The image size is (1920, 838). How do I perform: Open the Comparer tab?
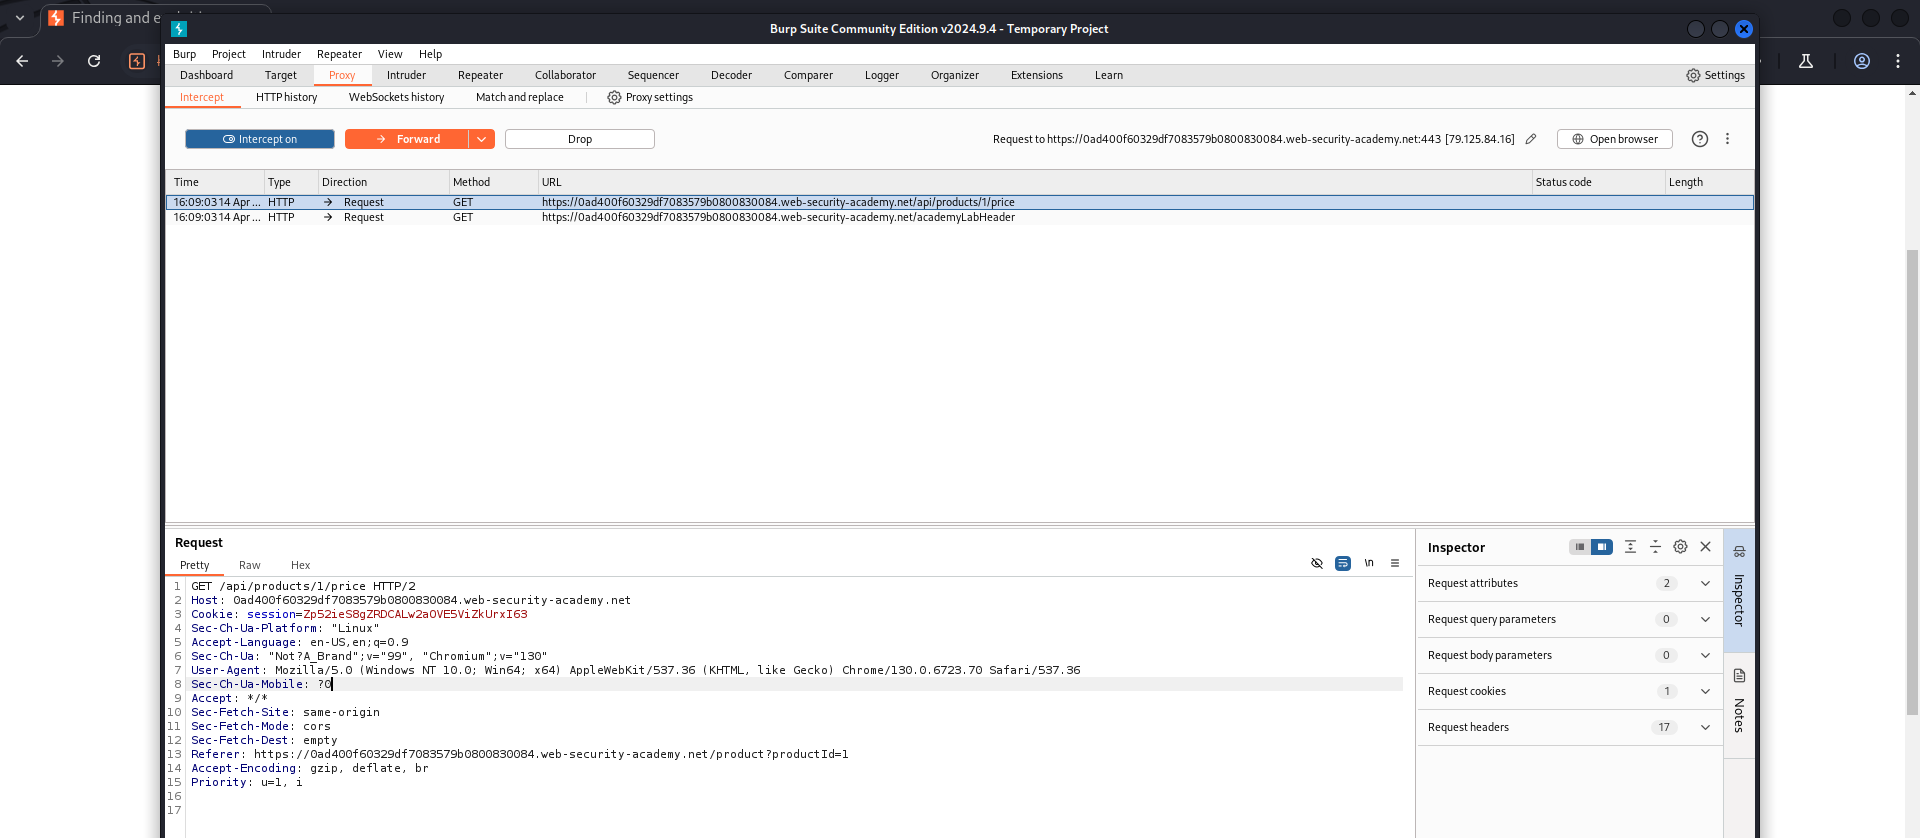coord(808,75)
